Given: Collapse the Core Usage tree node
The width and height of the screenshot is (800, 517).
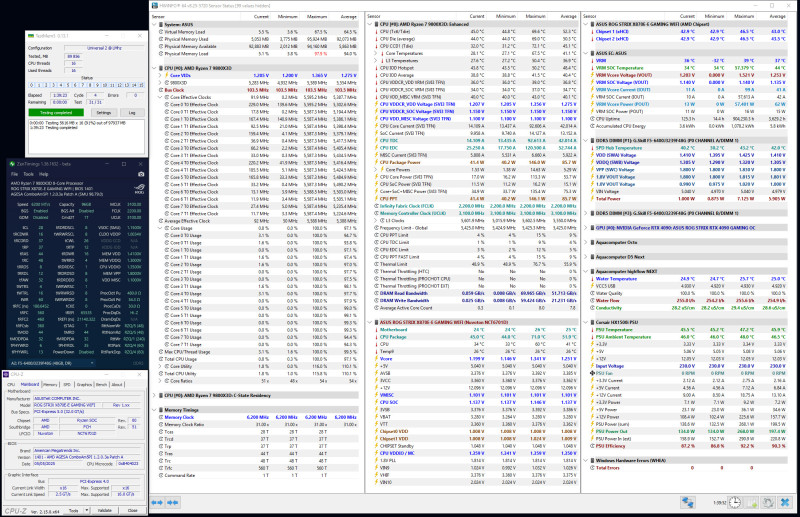Looking at the screenshot, I should (160, 228).
